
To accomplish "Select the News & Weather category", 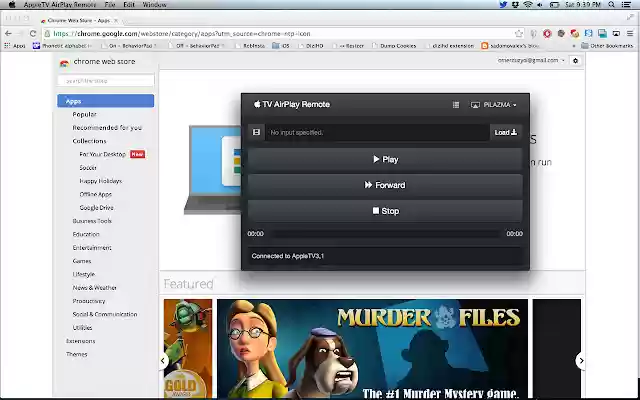I will (x=94, y=288).
